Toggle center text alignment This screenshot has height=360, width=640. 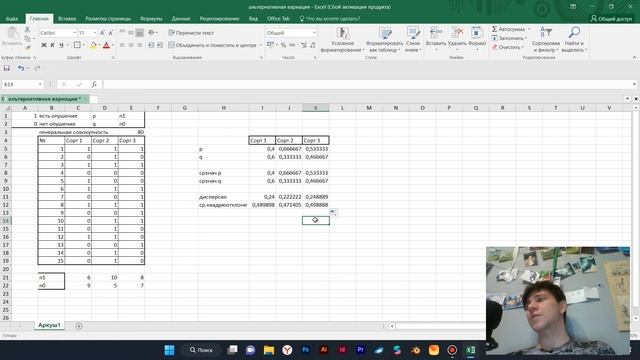pos(131,45)
